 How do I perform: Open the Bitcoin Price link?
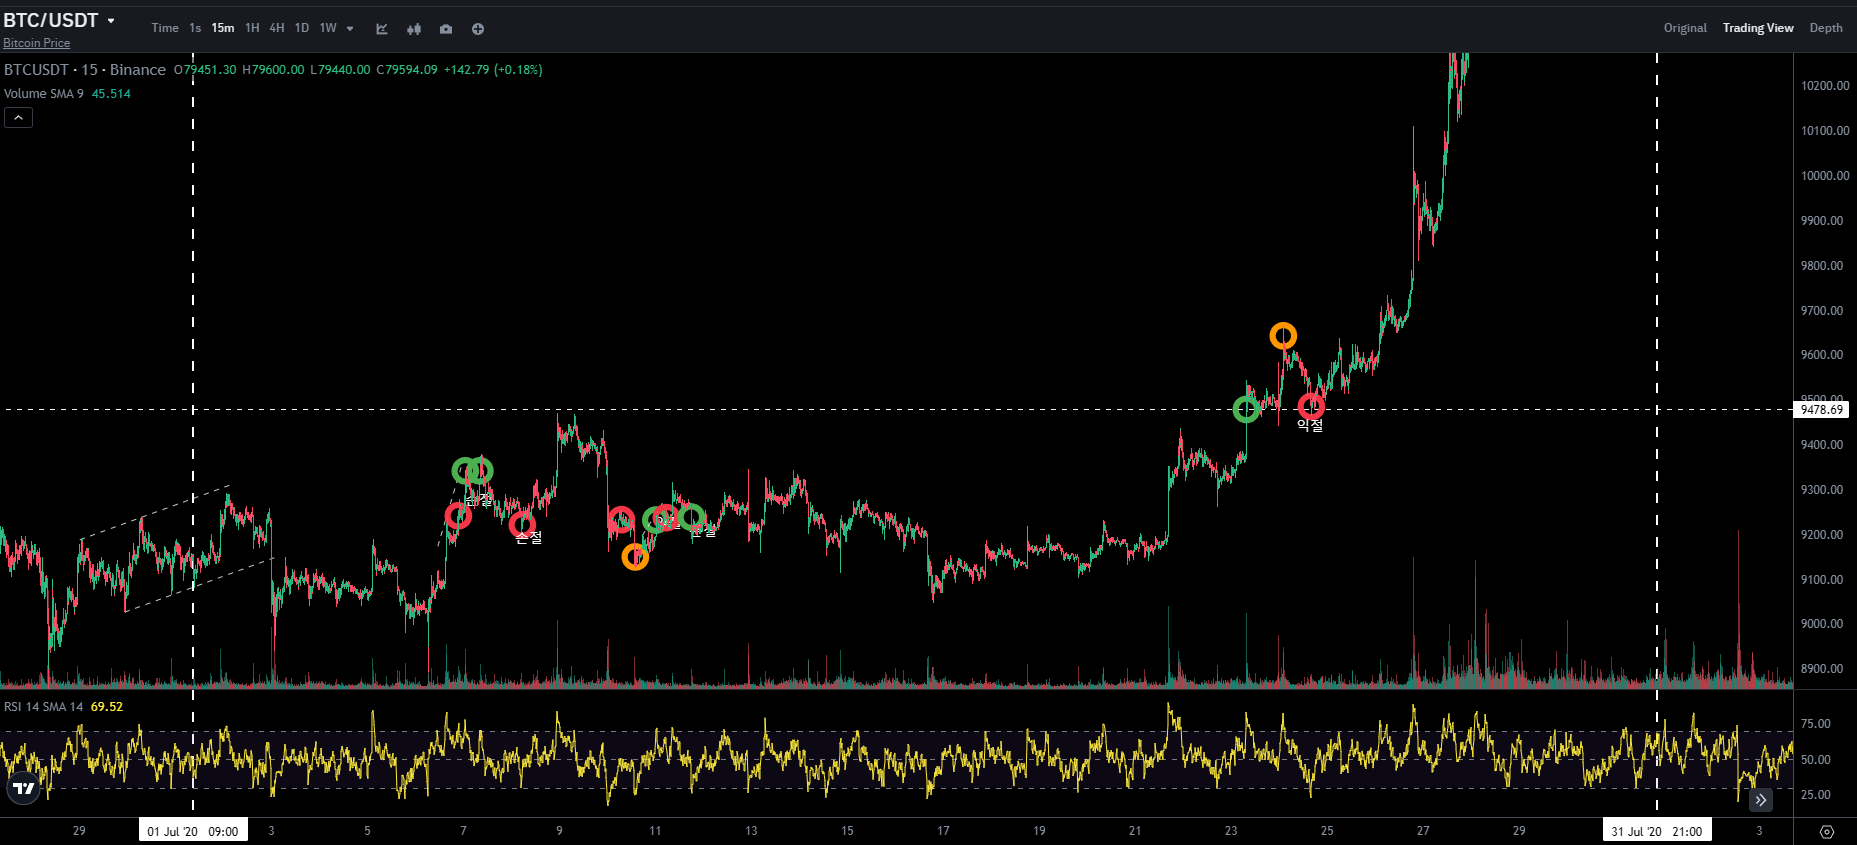click(37, 43)
